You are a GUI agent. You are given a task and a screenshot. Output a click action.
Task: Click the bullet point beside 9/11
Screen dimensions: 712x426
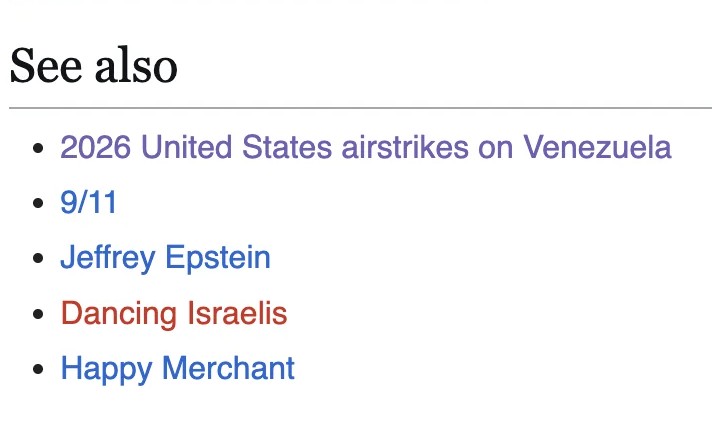click(x=39, y=204)
